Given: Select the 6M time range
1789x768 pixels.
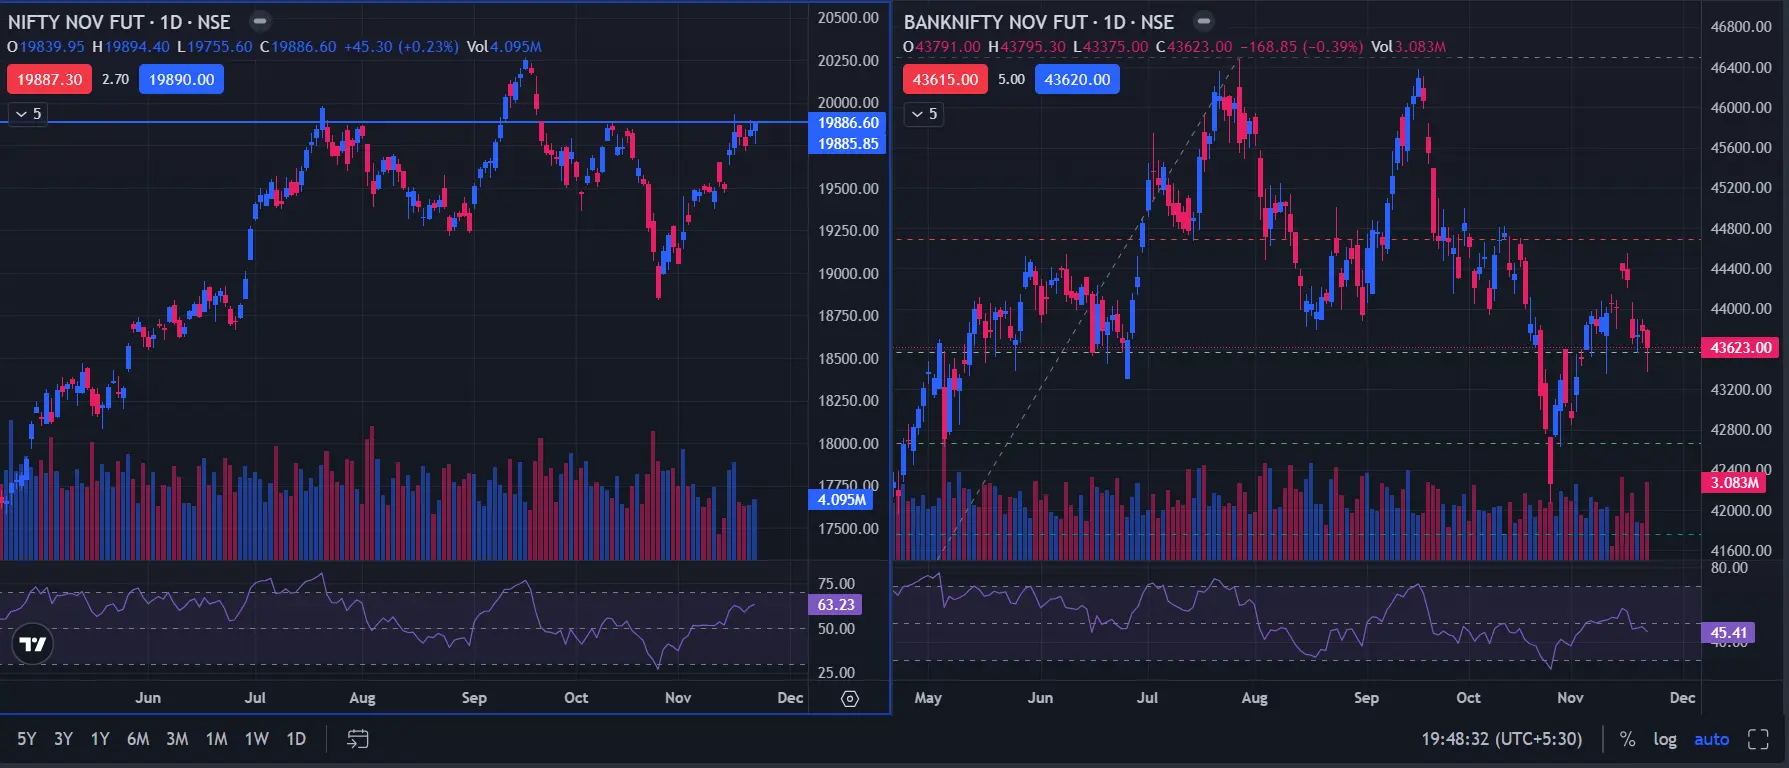Looking at the screenshot, I should pos(138,739).
